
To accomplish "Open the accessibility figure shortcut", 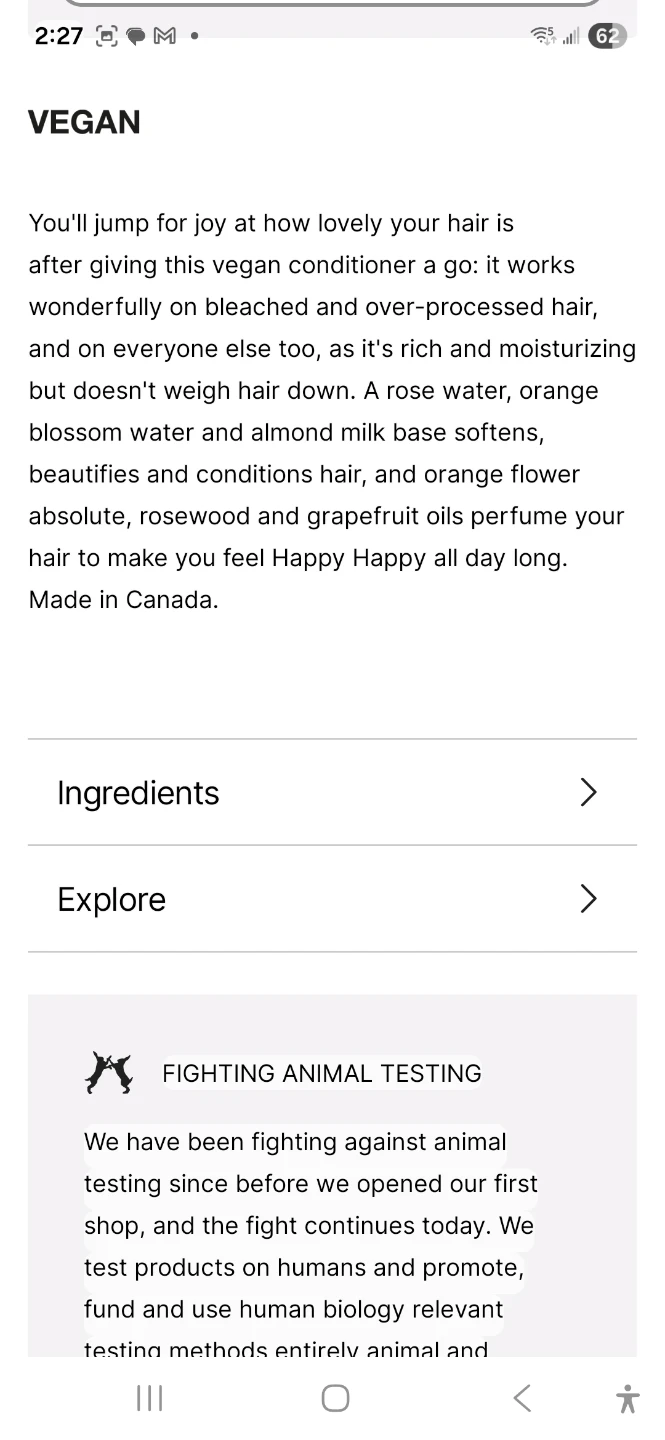I will 628,1398.
